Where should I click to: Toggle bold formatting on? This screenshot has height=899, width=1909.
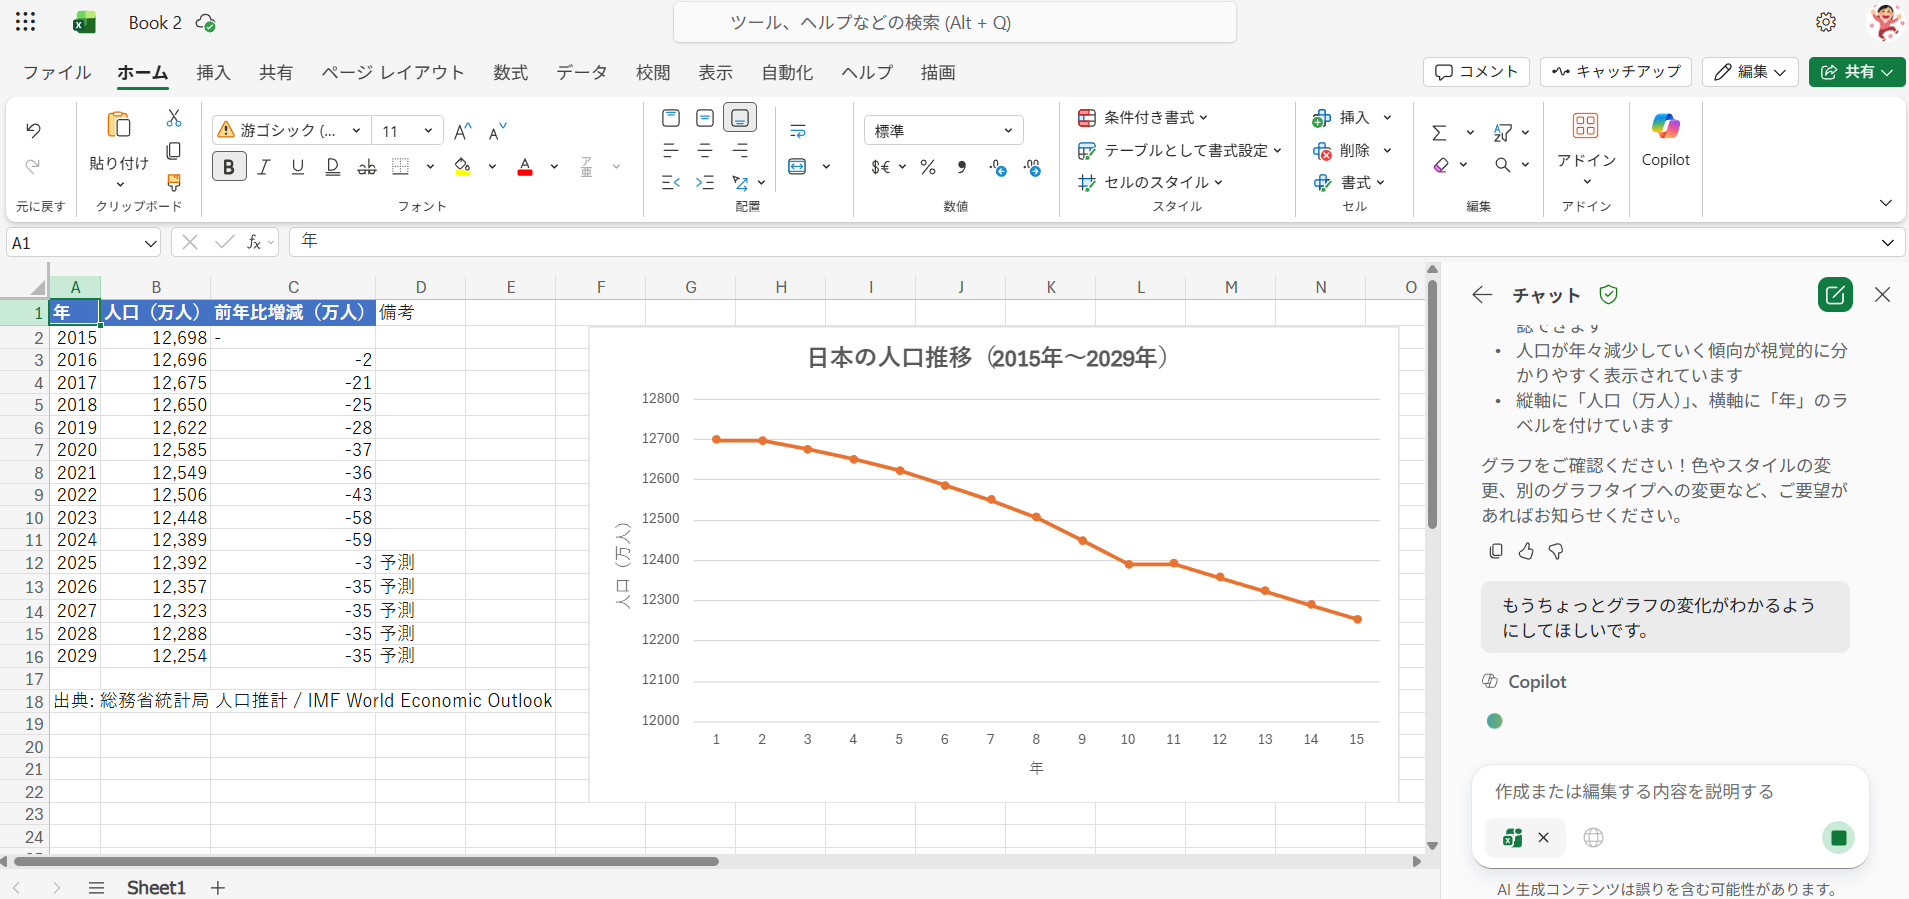click(229, 167)
